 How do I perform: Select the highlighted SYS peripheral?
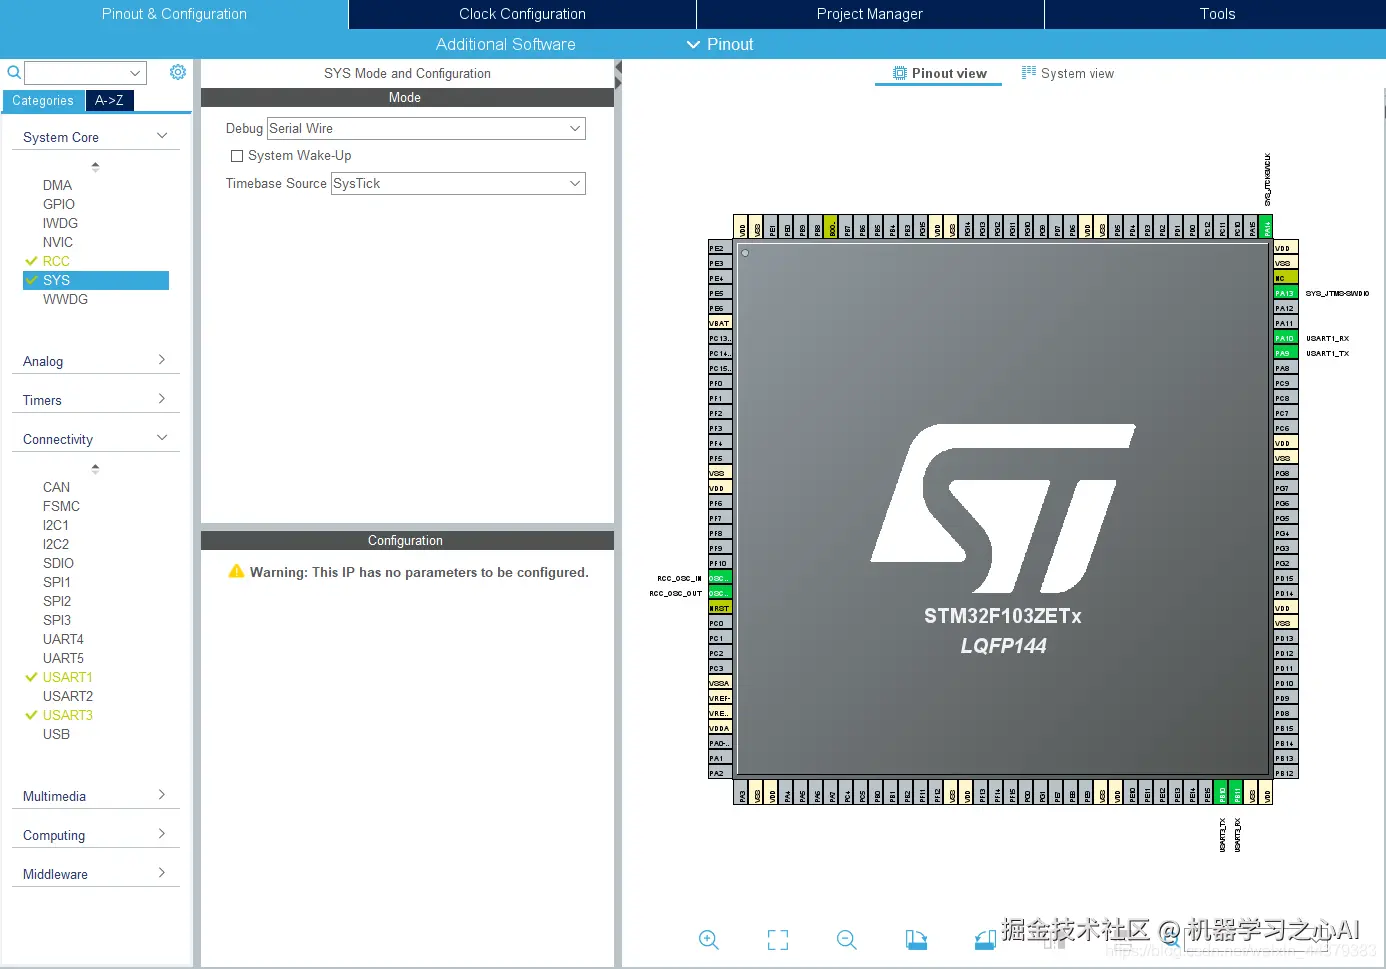coord(96,280)
